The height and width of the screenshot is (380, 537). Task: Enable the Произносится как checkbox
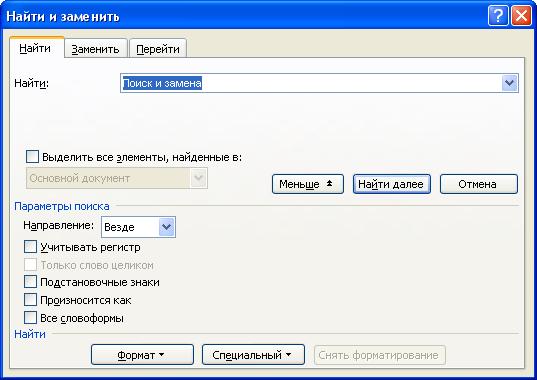click(x=30, y=300)
